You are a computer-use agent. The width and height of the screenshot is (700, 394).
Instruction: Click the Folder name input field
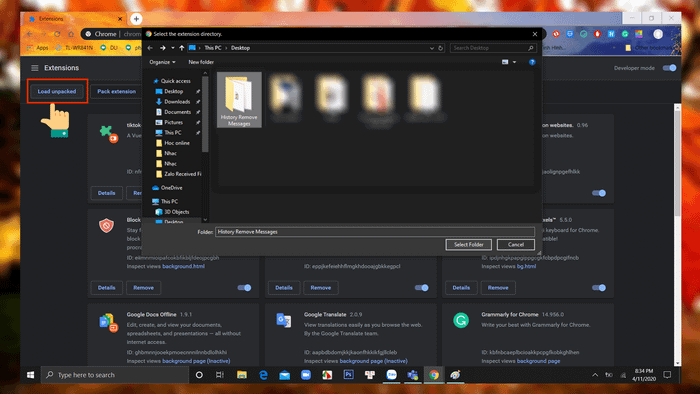[375, 232]
